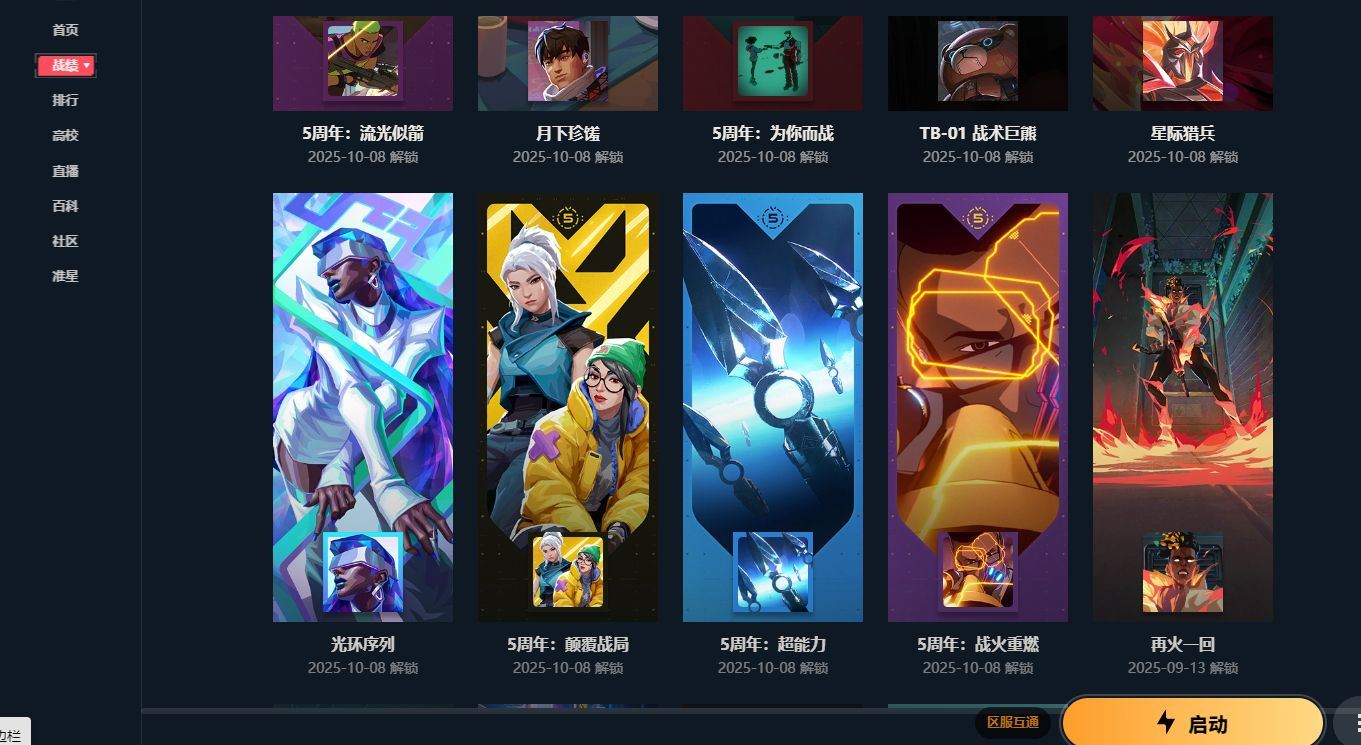Viewport: 1361px width, 745px height.
Task: Select the TB-01 战术巨熊 bear avatar
Action: tap(978, 61)
